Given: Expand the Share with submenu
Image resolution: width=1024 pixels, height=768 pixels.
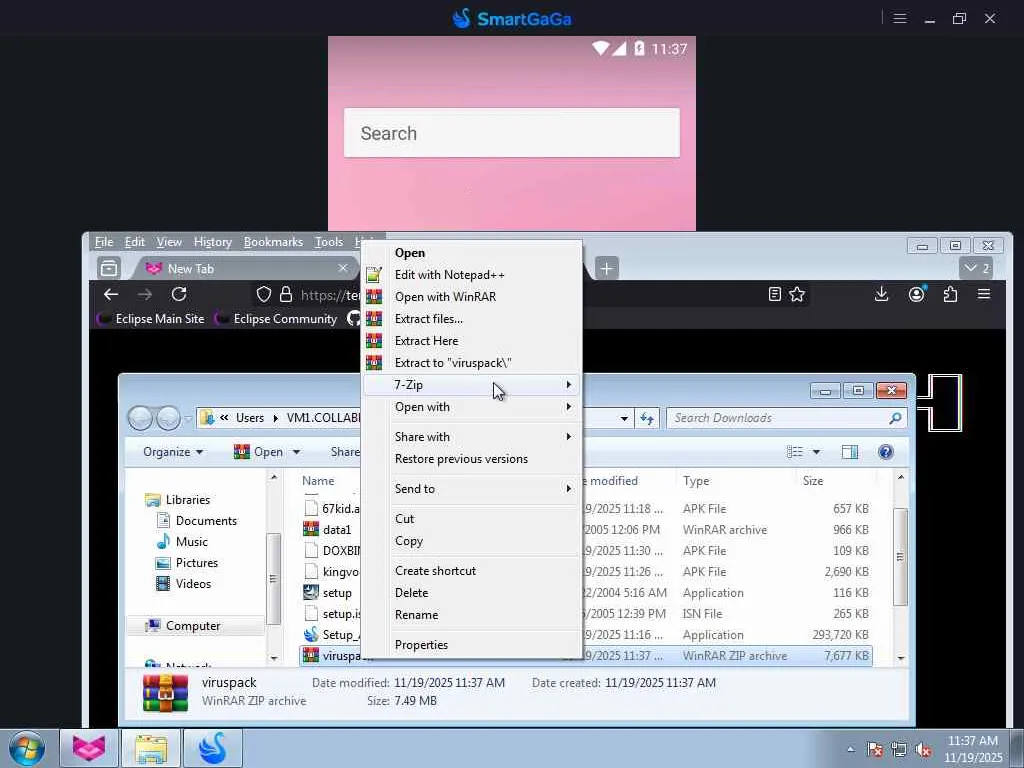Looking at the screenshot, I should tap(472, 437).
